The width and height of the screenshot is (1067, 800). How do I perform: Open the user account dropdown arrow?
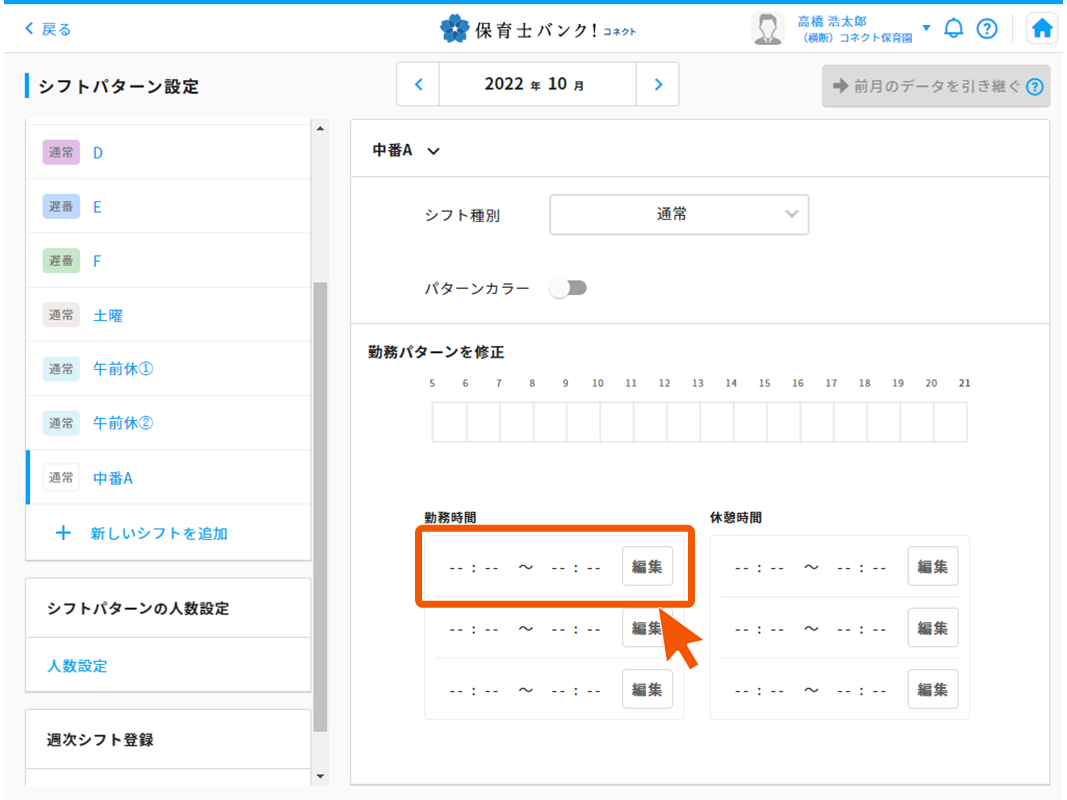pyautogui.click(x=926, y=28)
